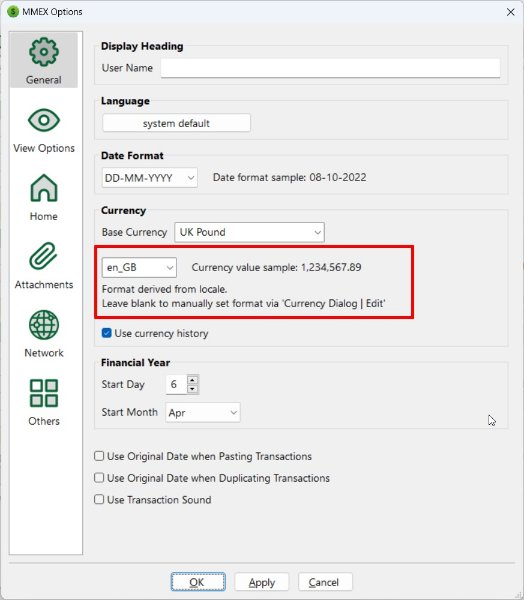This screenshot has width=524, height=600.
Task: Click the Currency value sample text
Action: pyautogui.click(x=276, y=267)
